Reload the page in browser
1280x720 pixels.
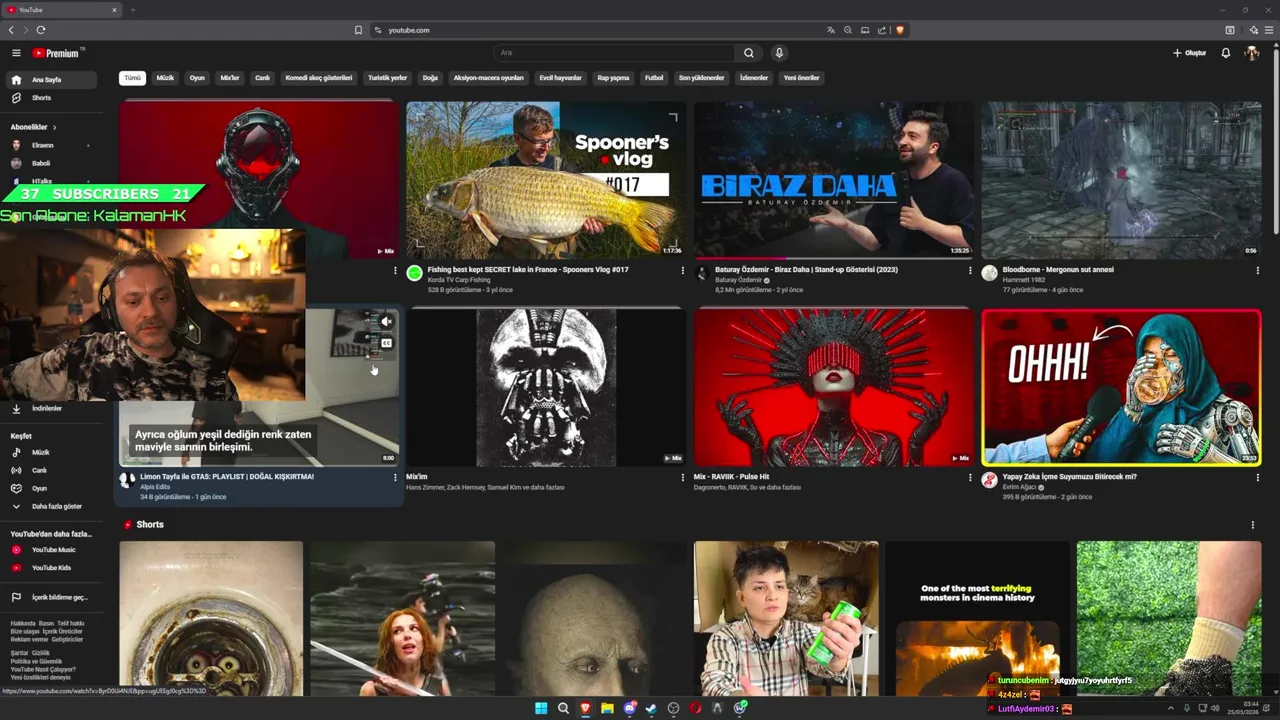click(x=41, y=30)
